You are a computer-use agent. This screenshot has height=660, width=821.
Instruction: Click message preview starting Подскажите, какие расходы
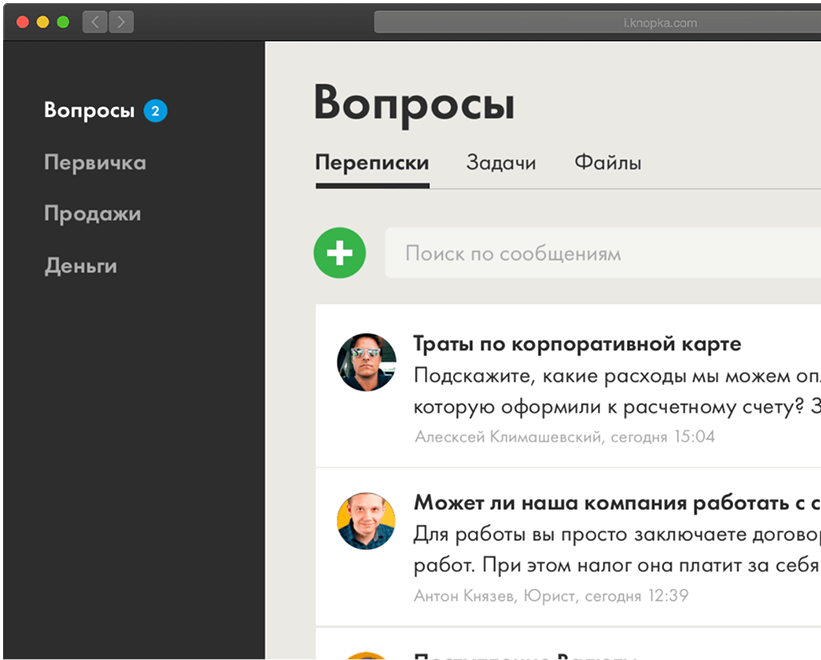point(617,391)
